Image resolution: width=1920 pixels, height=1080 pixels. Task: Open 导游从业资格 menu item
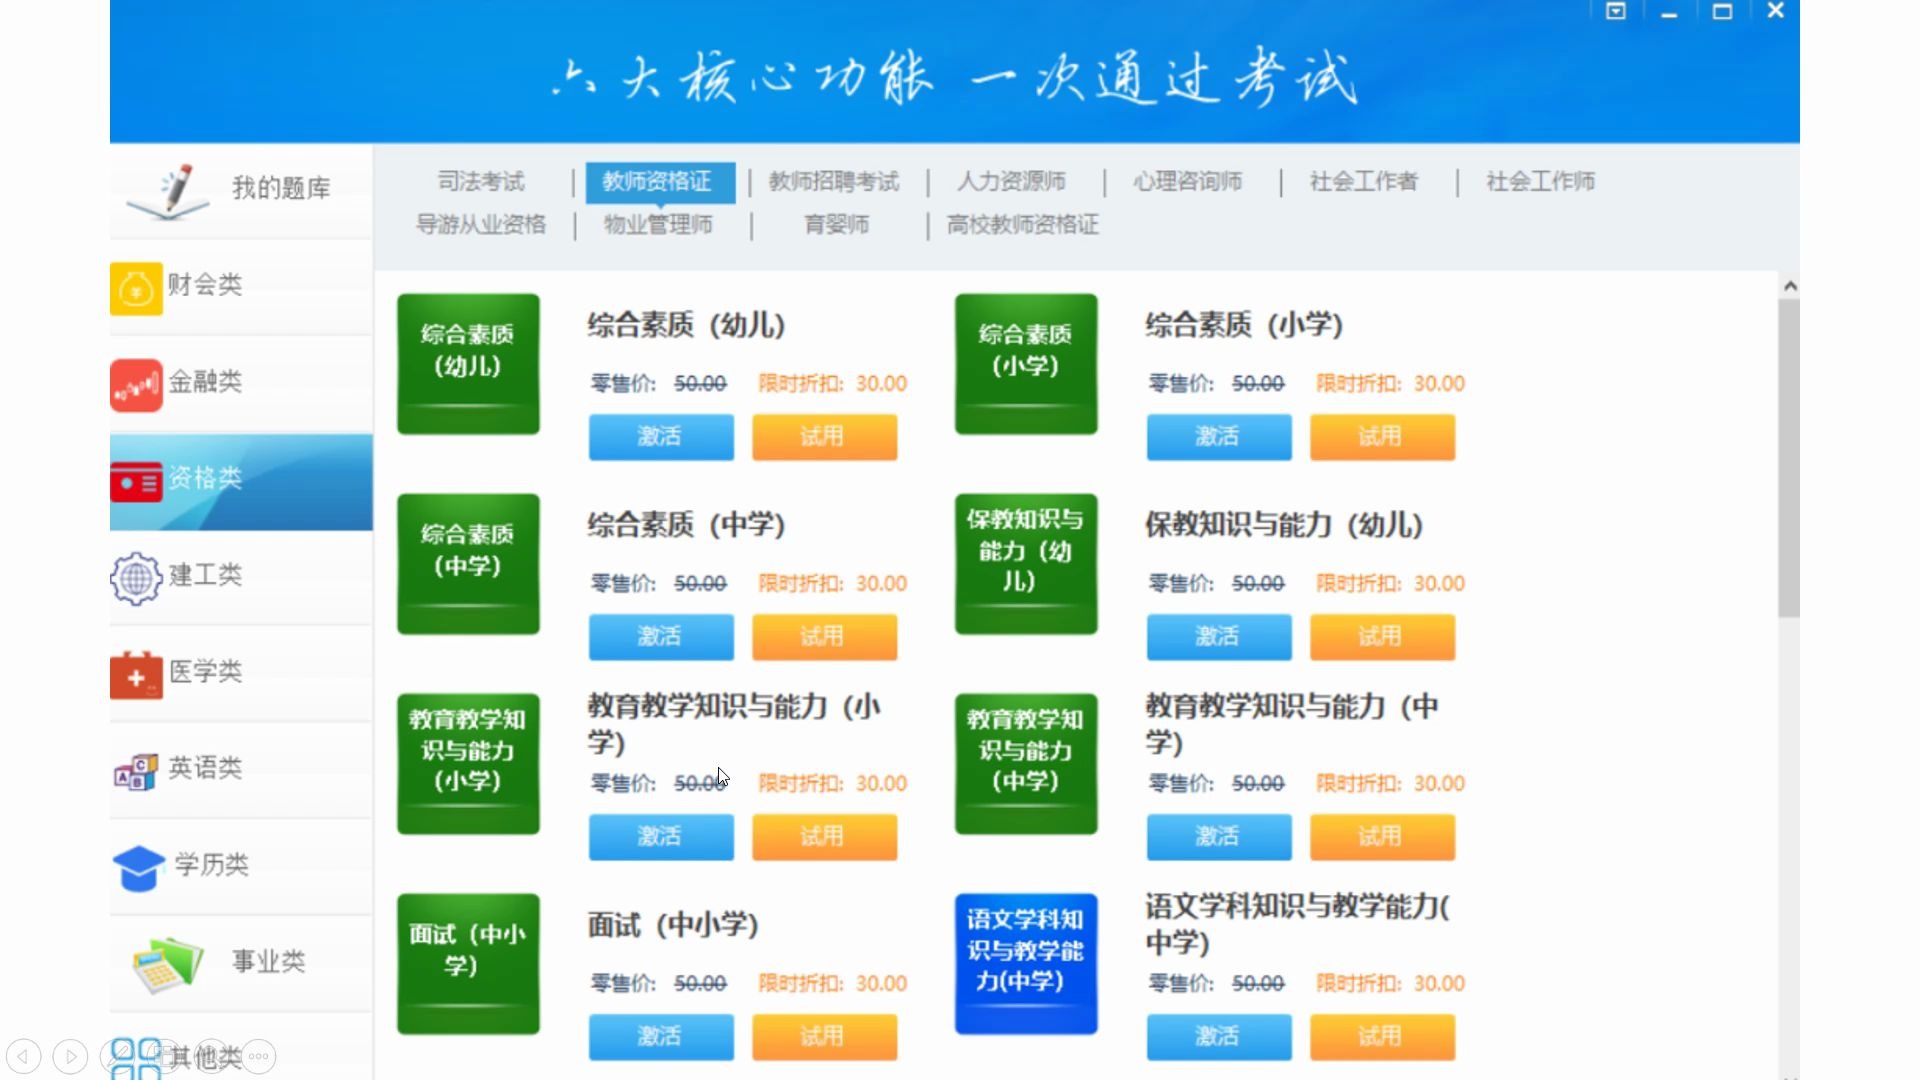(x=479, y=224)
